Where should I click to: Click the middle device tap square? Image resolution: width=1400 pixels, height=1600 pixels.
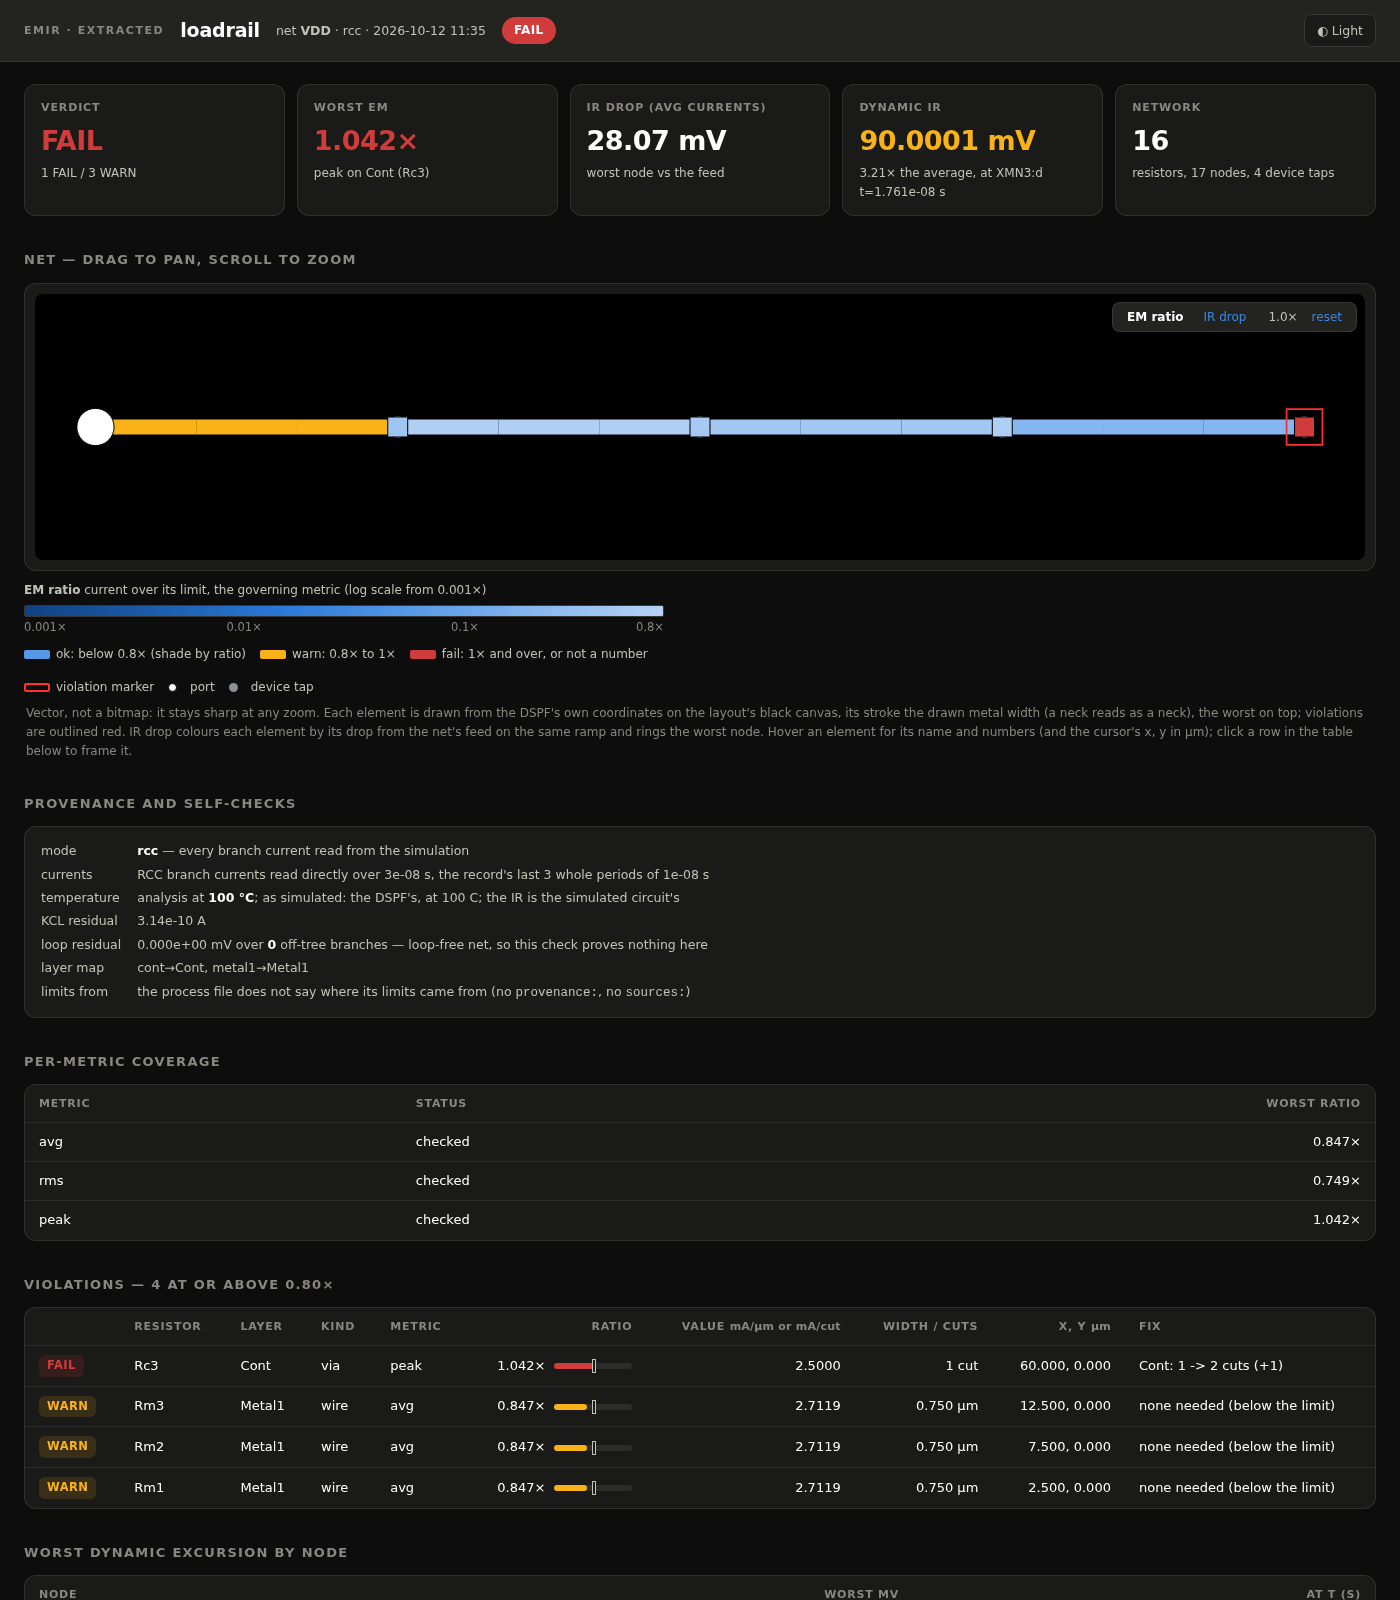[700, 427]
